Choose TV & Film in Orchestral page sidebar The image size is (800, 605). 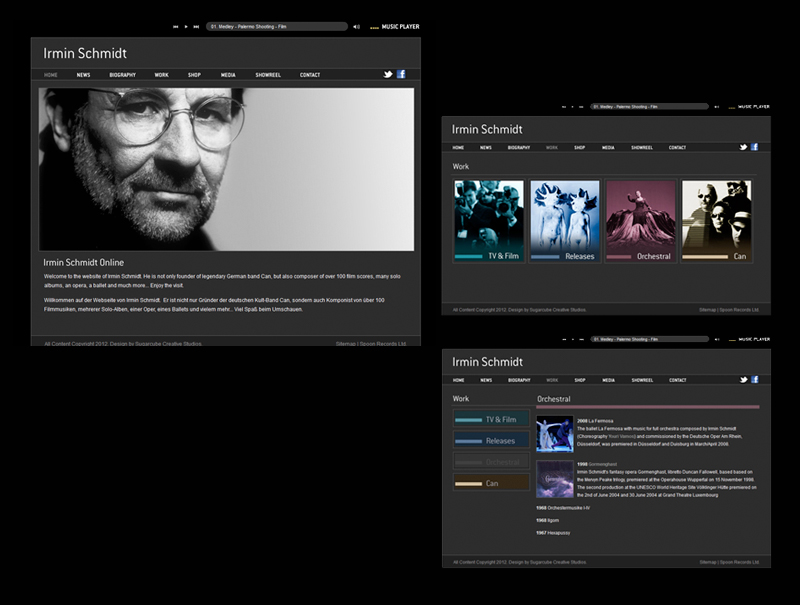pos(491,419)
